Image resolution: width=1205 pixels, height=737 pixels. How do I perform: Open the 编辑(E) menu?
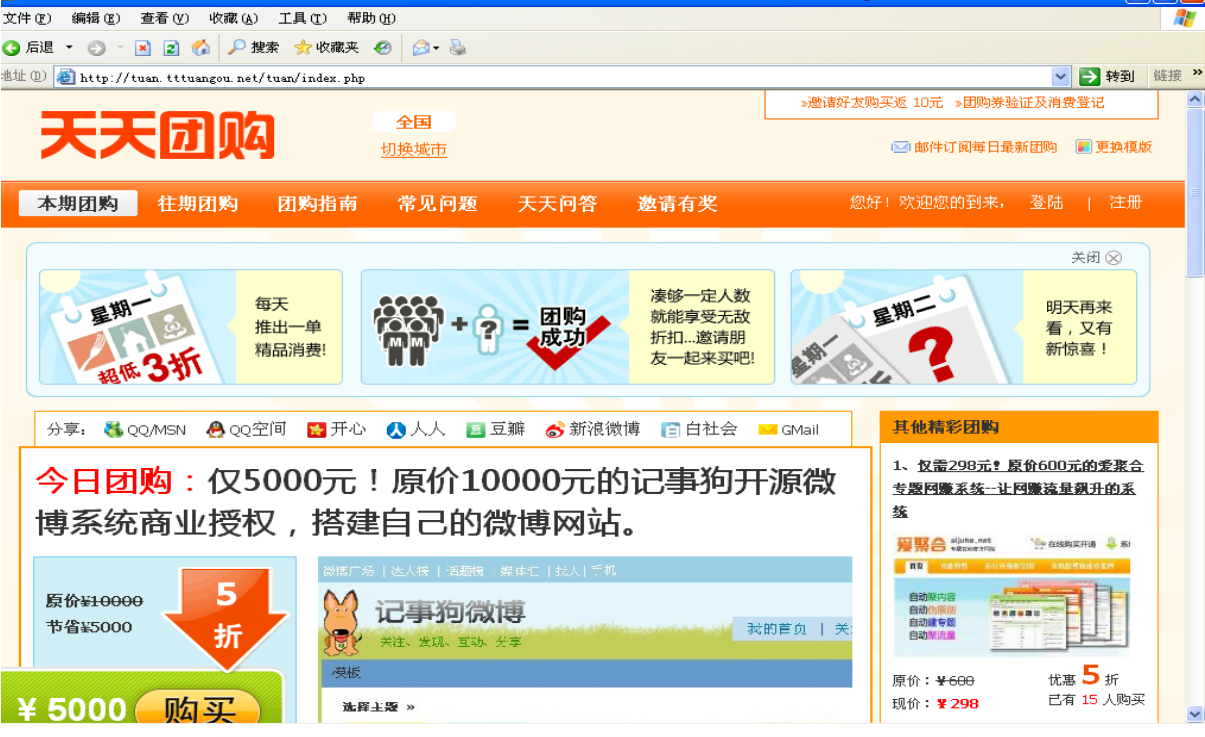pos(96,18)
